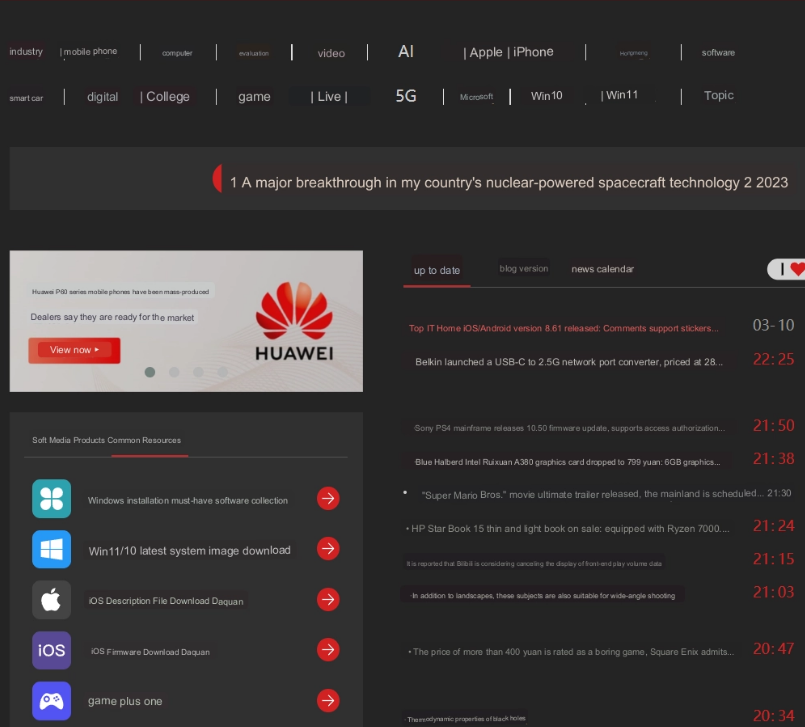805x727 pixels.
Task: Open the Live category link
Action: click(x=329, y=97)
